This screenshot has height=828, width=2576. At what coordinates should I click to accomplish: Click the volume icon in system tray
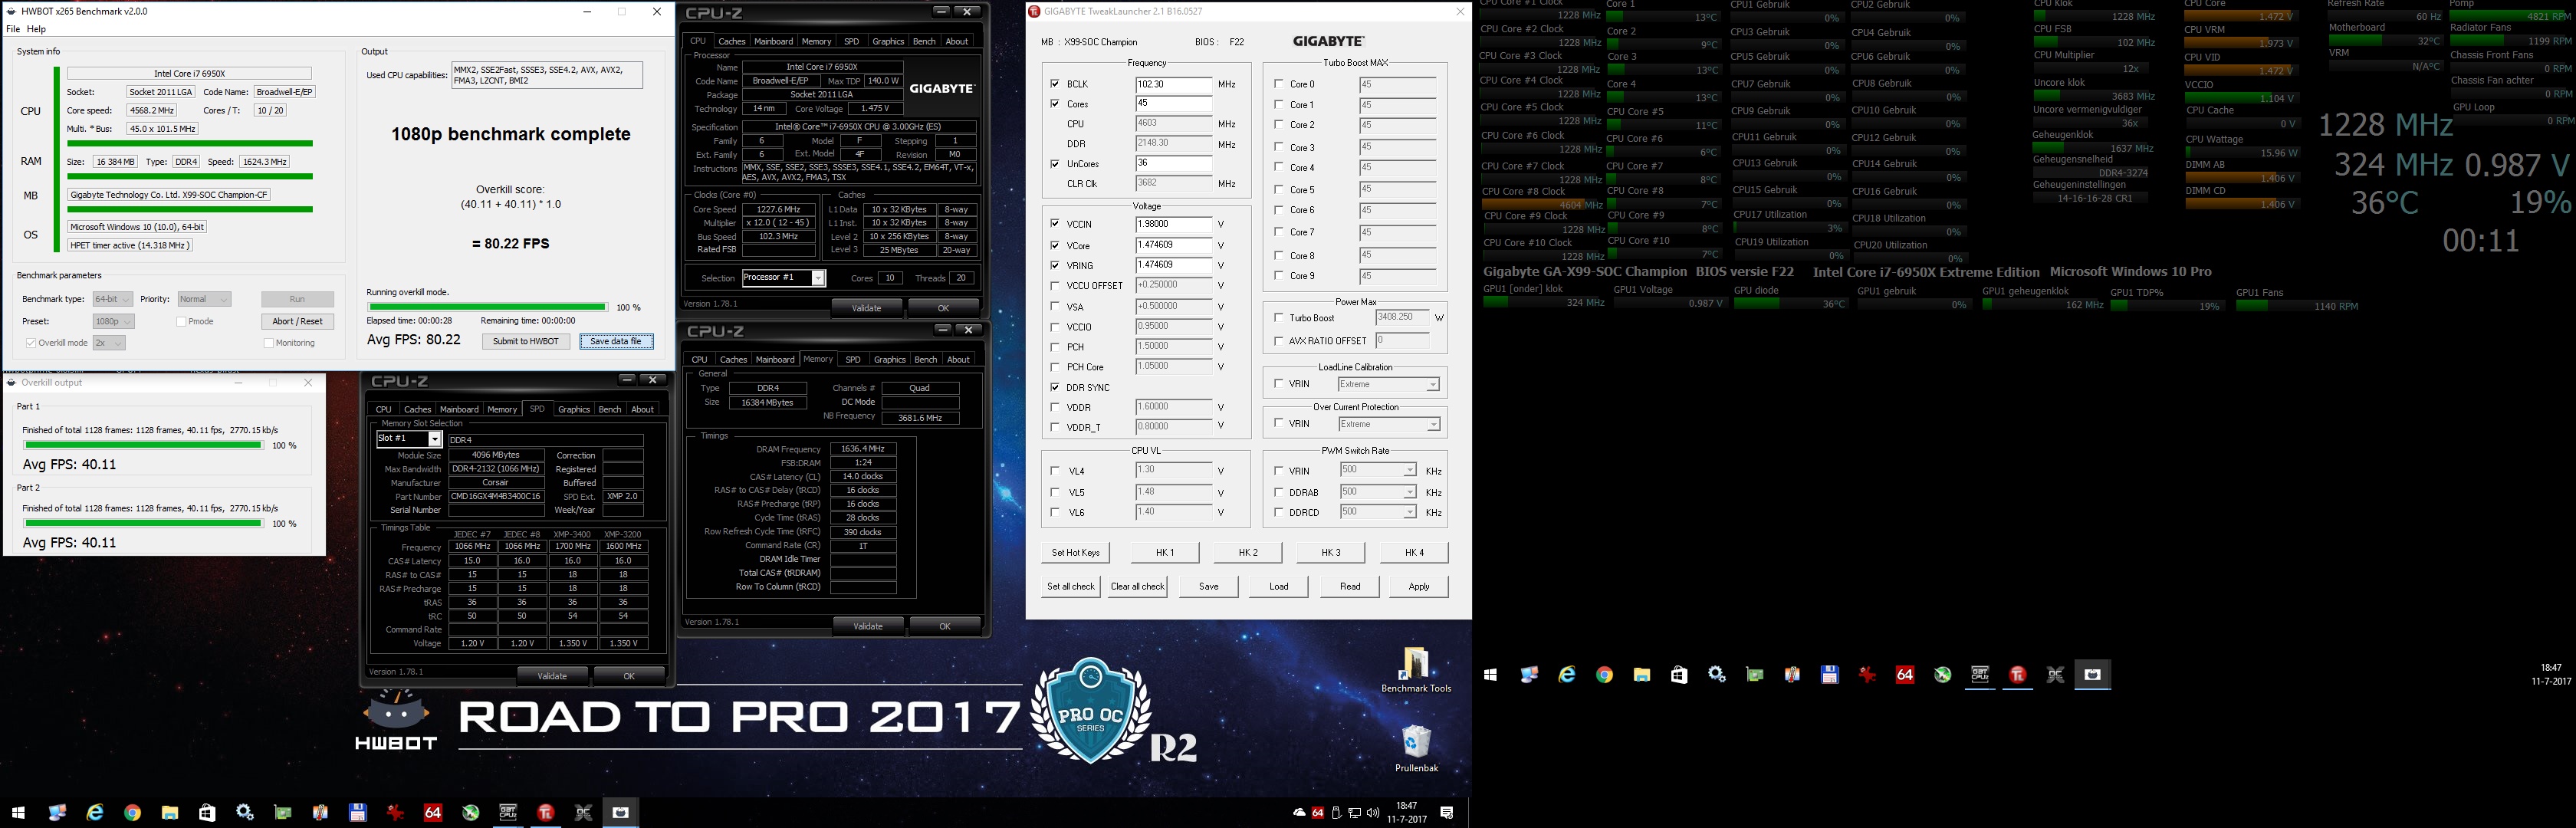[1373, 813]
